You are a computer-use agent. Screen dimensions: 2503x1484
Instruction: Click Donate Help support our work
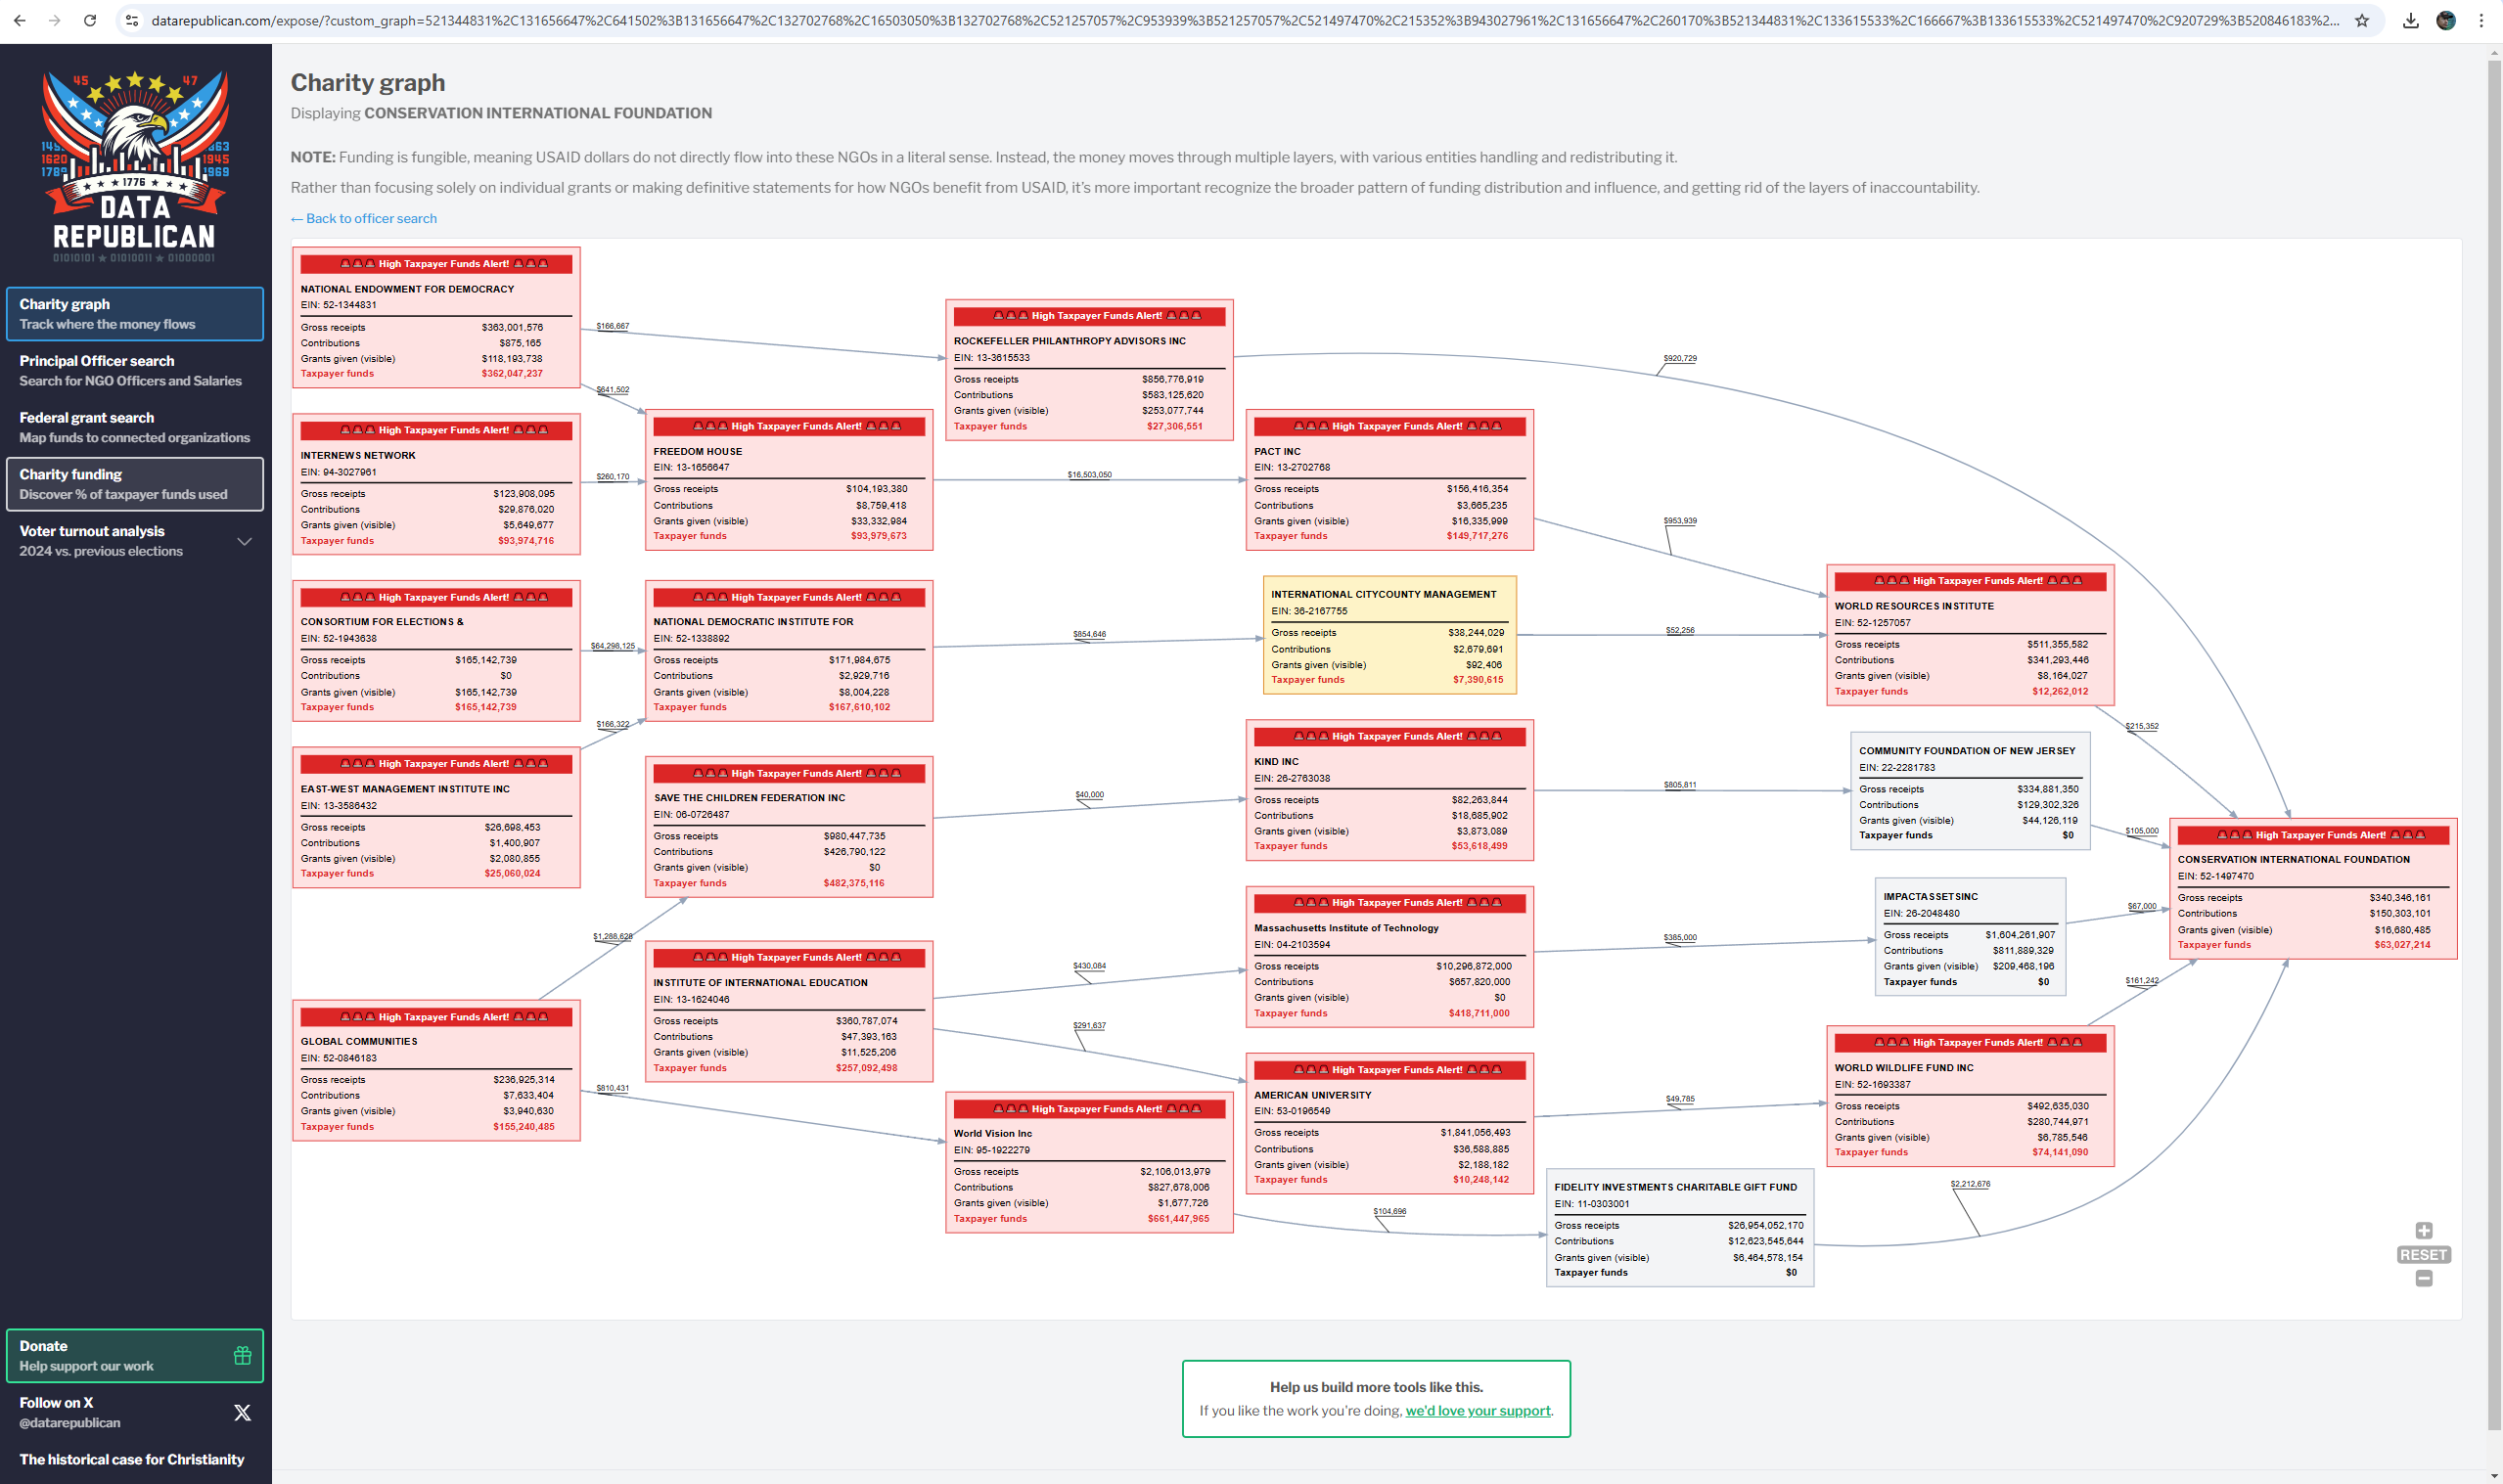[135, 1356]
